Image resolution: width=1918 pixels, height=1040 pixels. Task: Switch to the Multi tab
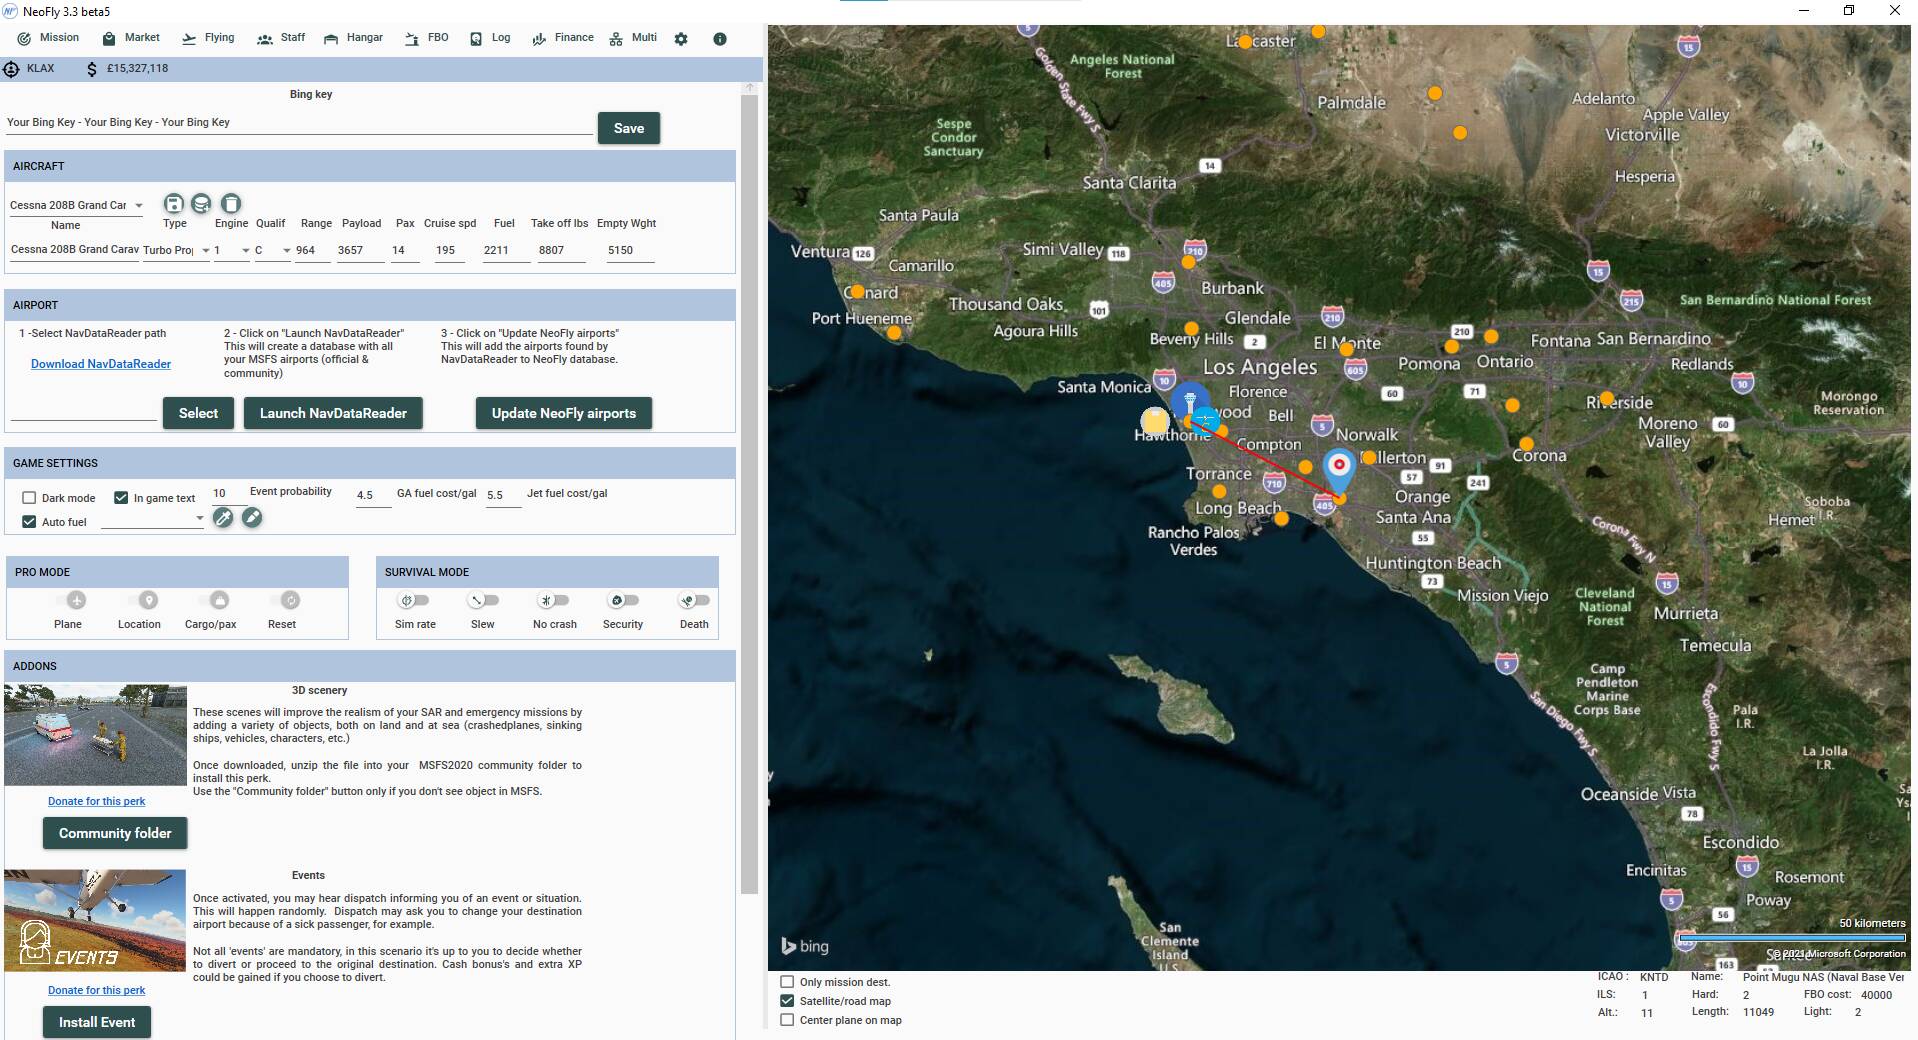(633, 38)
